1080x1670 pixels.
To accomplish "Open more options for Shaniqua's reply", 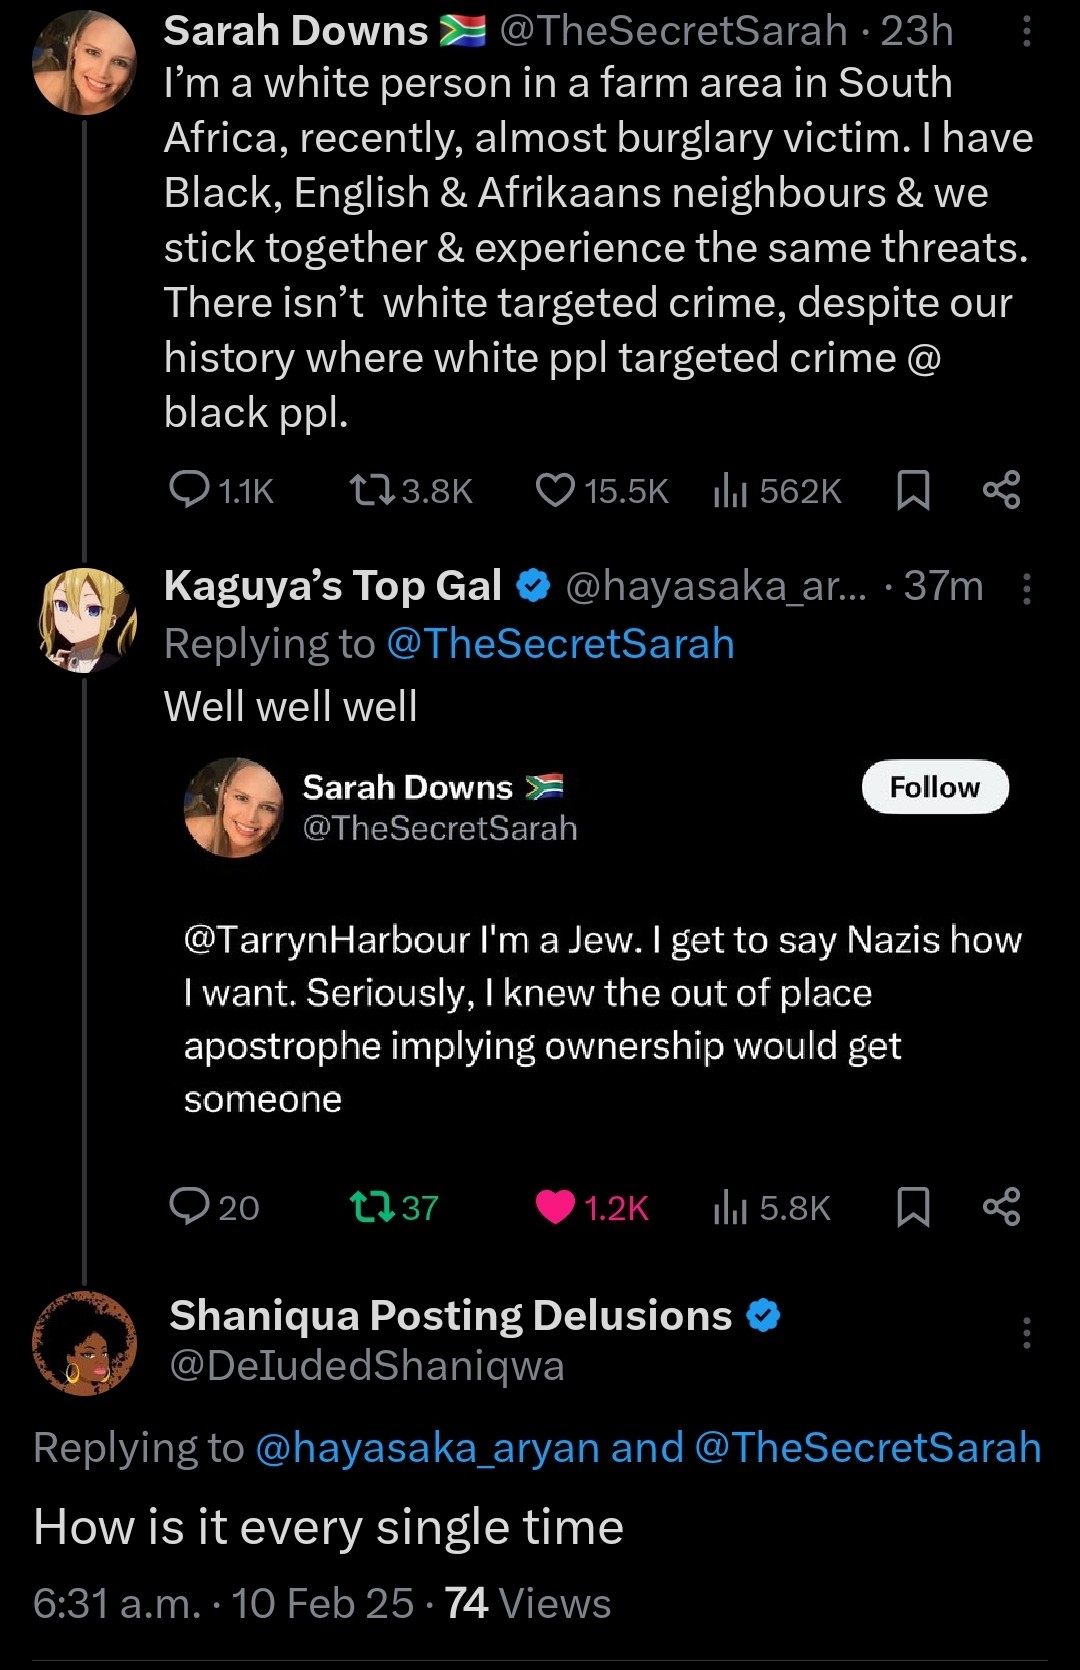I will [1027, 1333].
